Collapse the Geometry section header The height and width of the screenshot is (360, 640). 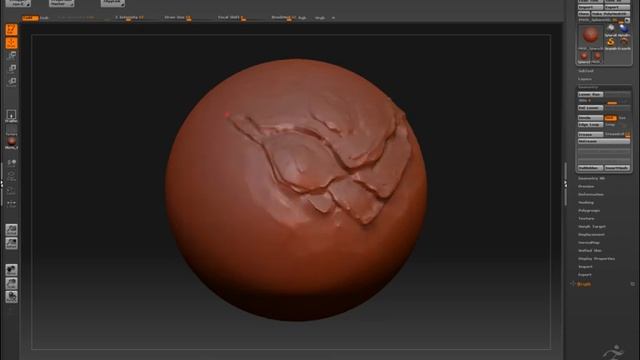tap(588, 87)
